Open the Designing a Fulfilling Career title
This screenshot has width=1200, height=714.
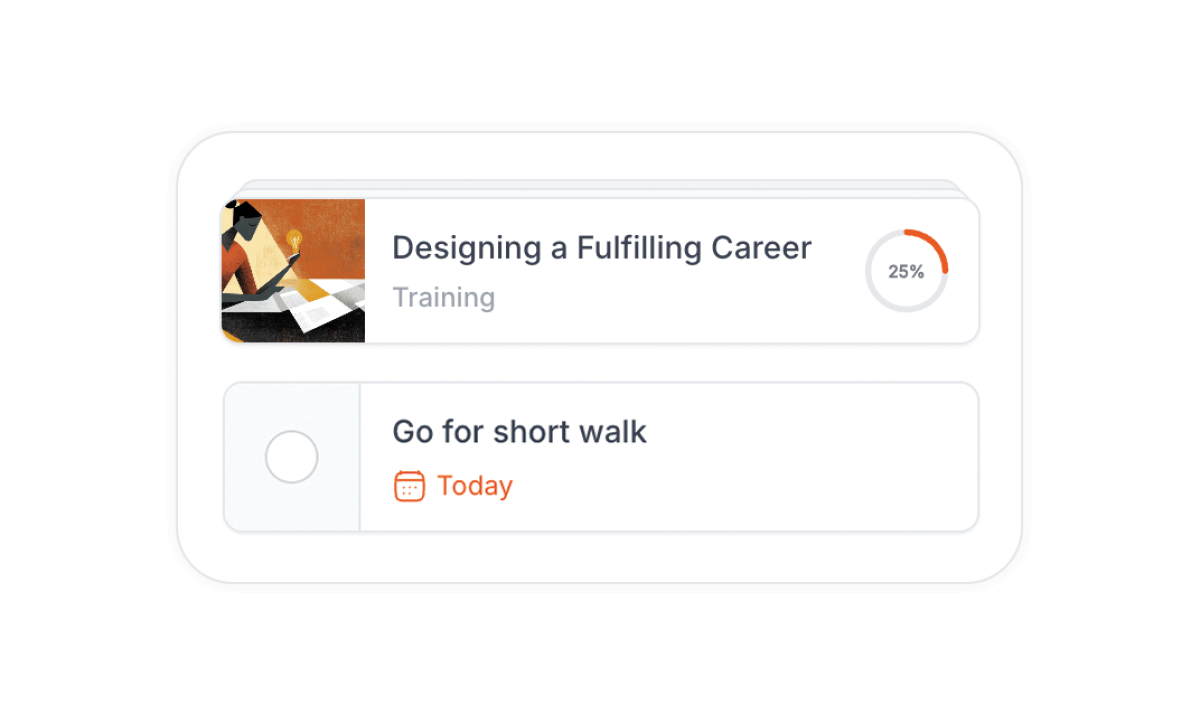click(601, 247)
